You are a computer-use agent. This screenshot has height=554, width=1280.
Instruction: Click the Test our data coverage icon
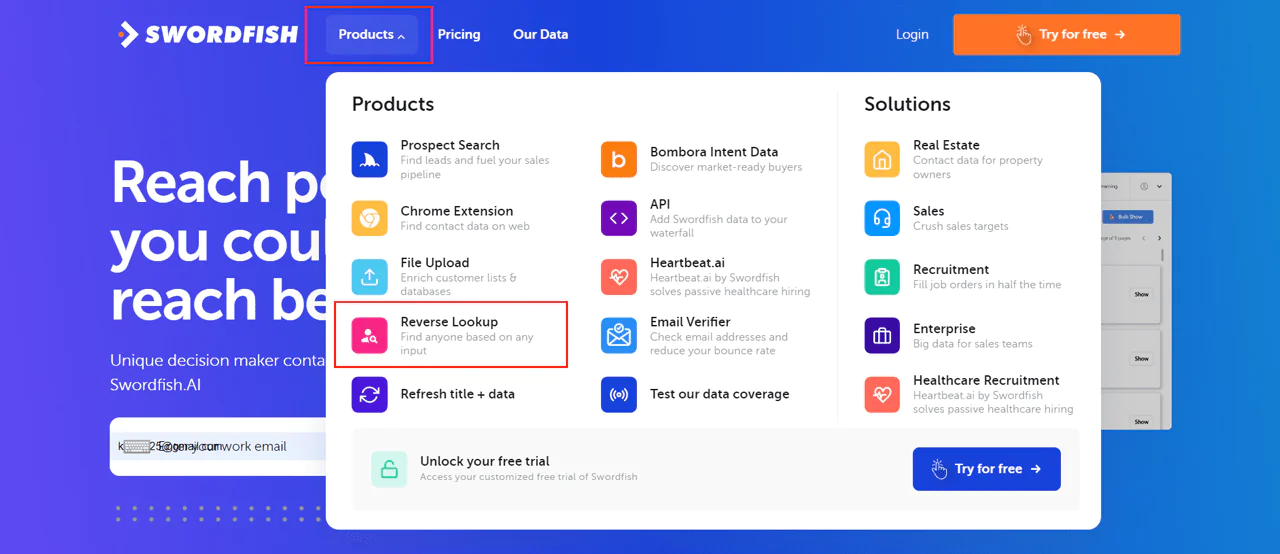(619, 394)
